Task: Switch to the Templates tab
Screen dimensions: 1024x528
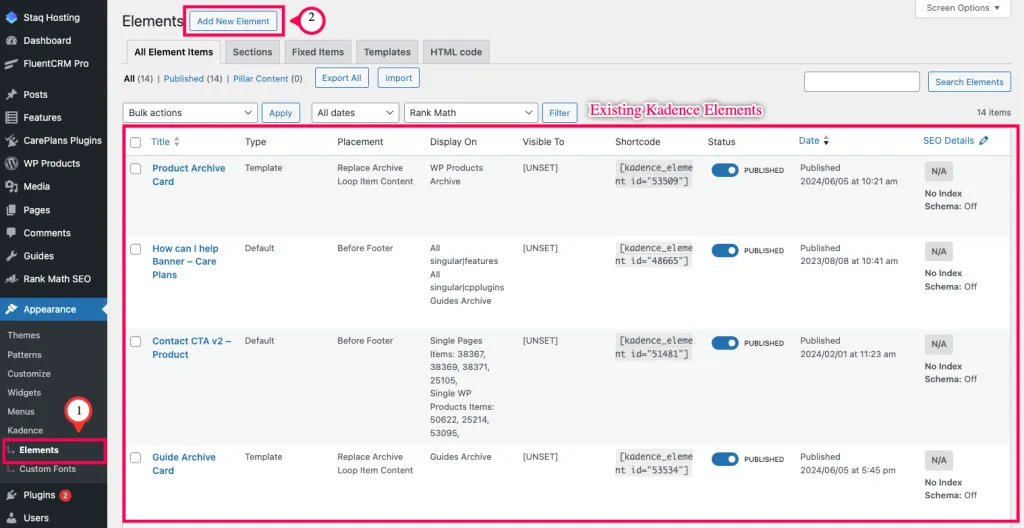Action: pyautogui.click(x=387, y=52)
